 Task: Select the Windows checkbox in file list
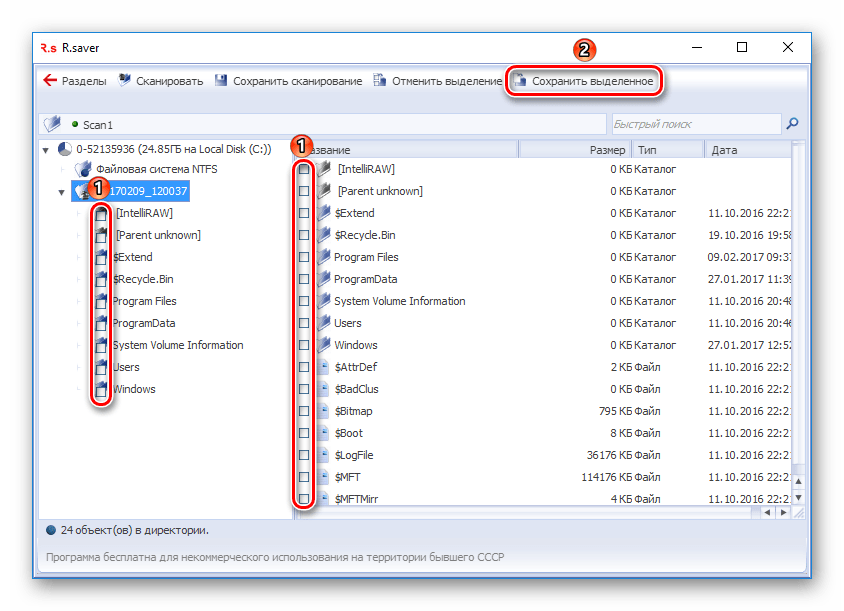point(304,345)
